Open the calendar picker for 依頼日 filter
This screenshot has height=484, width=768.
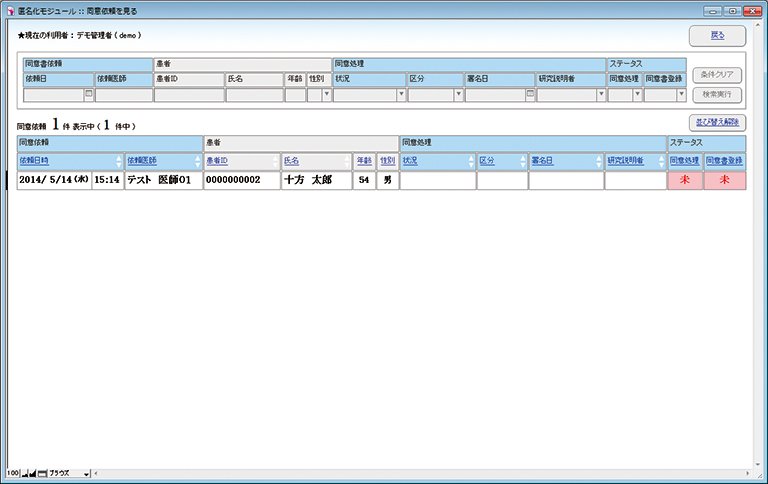[x=89, y=94]
